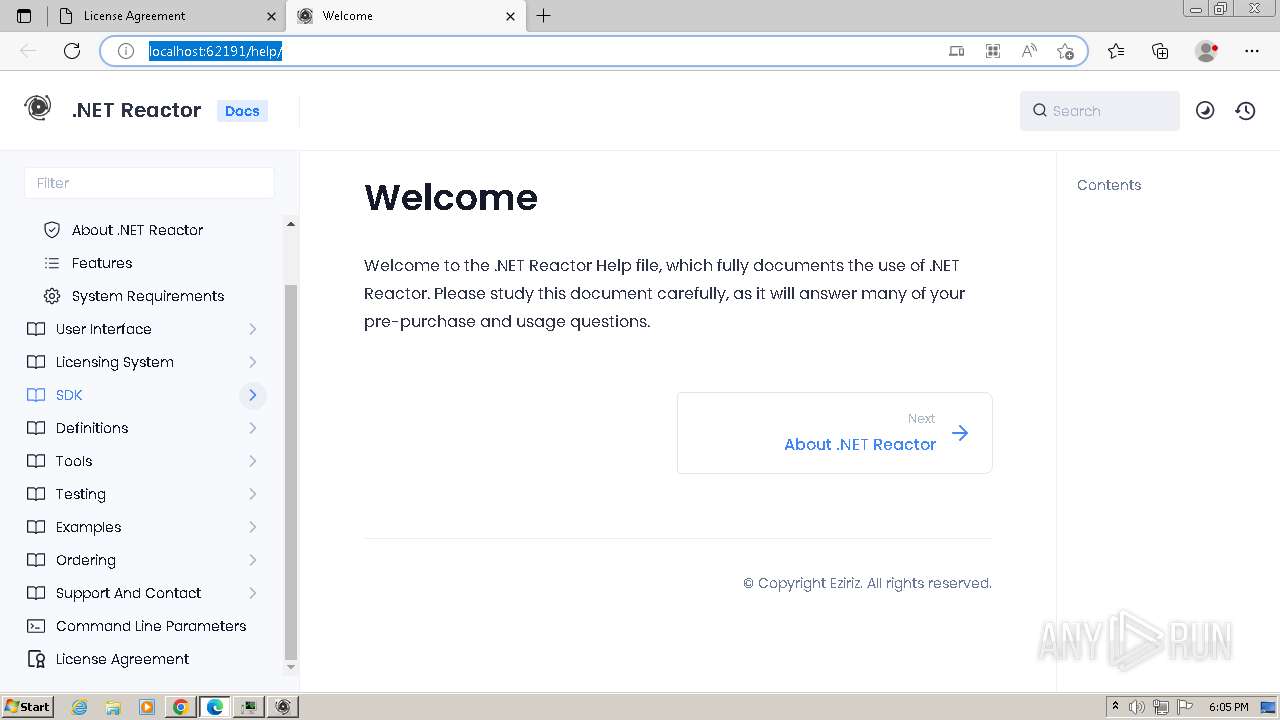The width and height of the screenshot is (1280, 720).
Task: Click the Docs badge link
Action: (242, 111)
